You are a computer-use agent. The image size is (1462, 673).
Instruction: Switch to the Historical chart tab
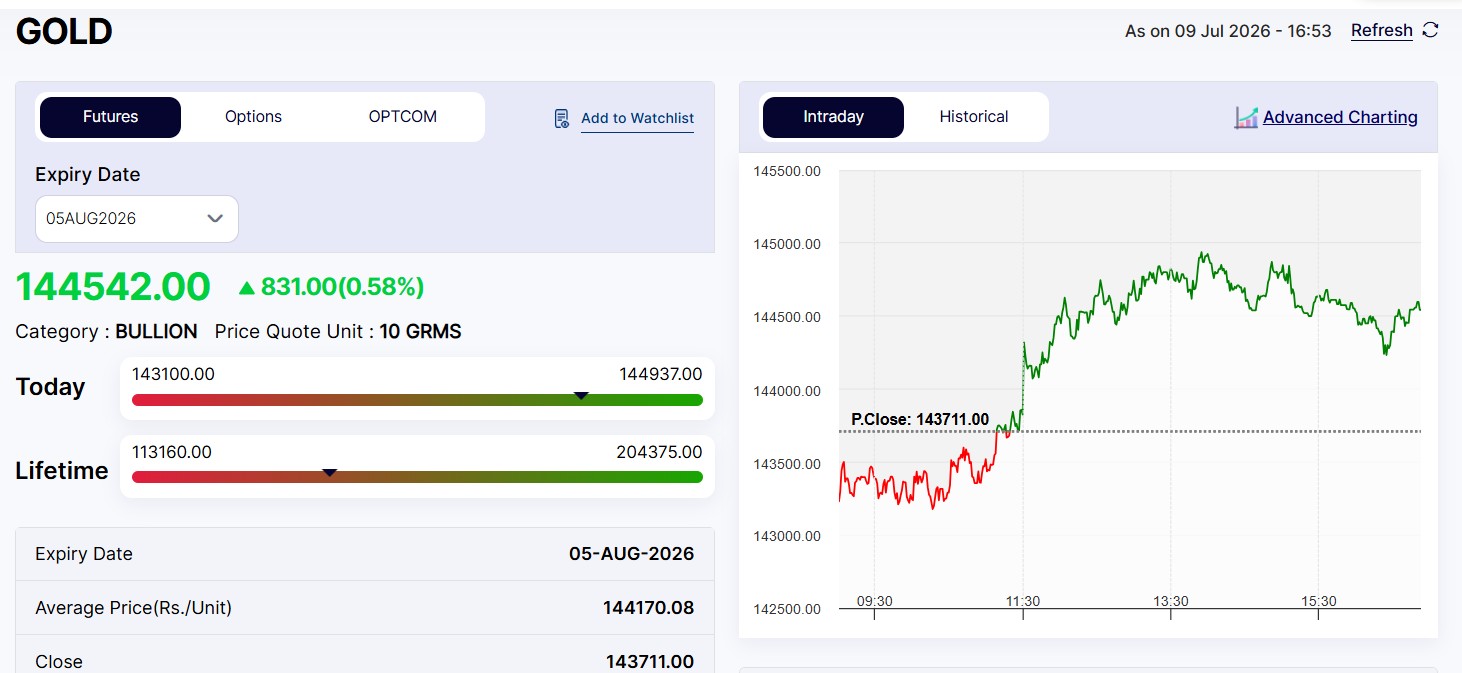coord(974,117)
